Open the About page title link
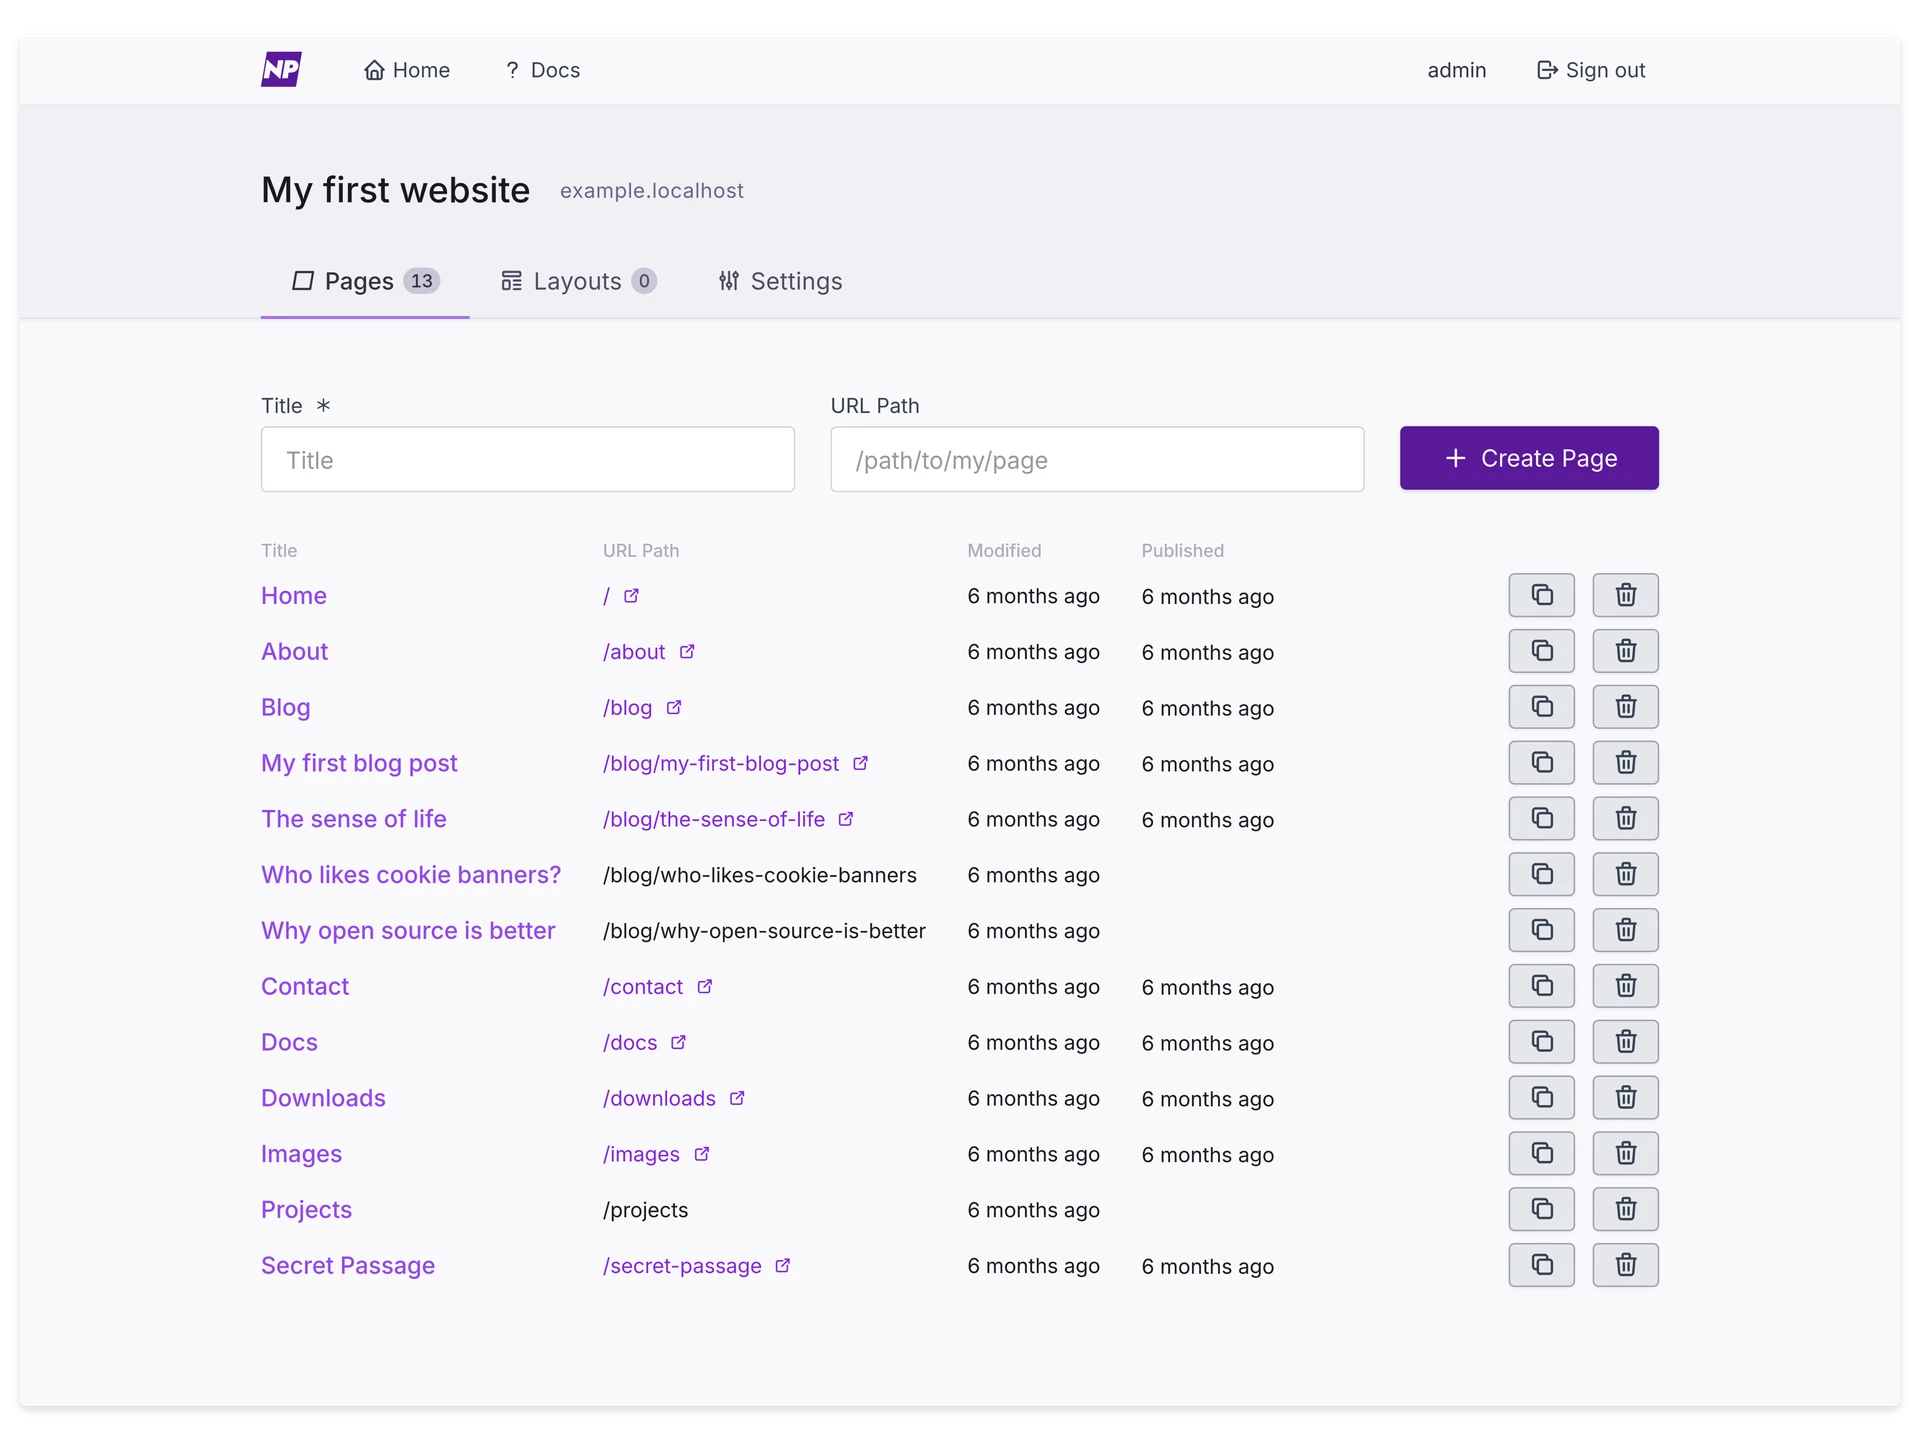This screenshot has width=1920, height=1440. (294, 651)
